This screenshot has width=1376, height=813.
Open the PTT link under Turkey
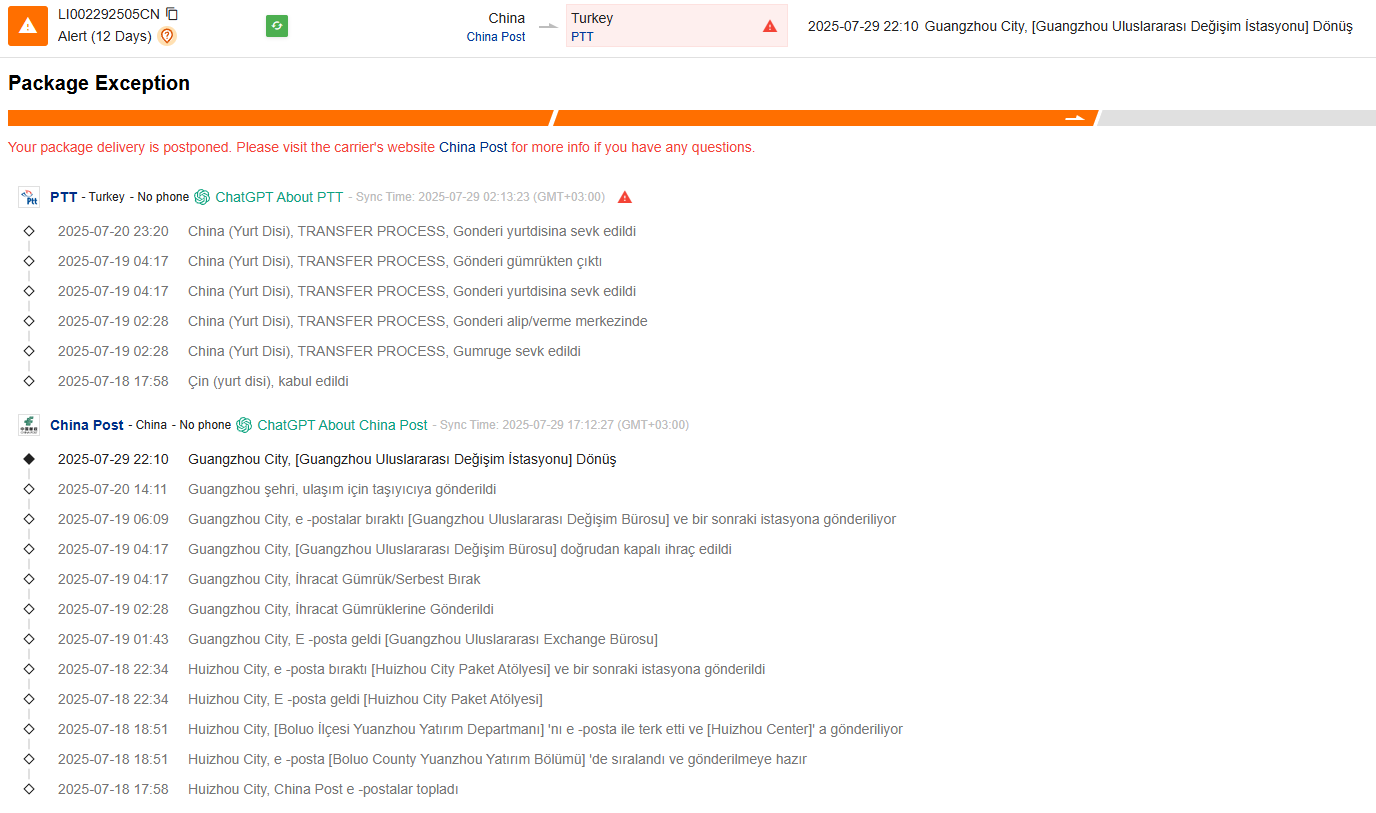coord(582,36)
